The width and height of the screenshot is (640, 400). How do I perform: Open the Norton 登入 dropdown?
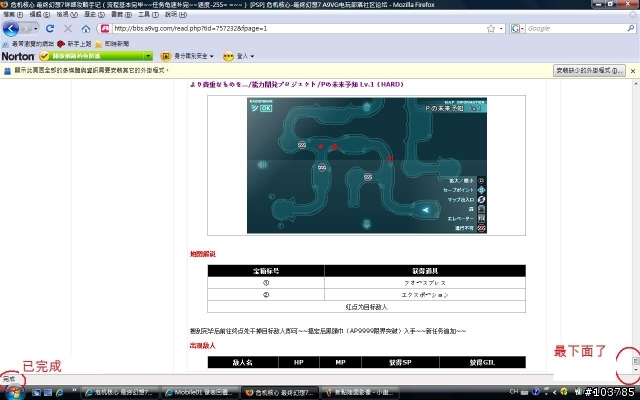click(239, 56)
